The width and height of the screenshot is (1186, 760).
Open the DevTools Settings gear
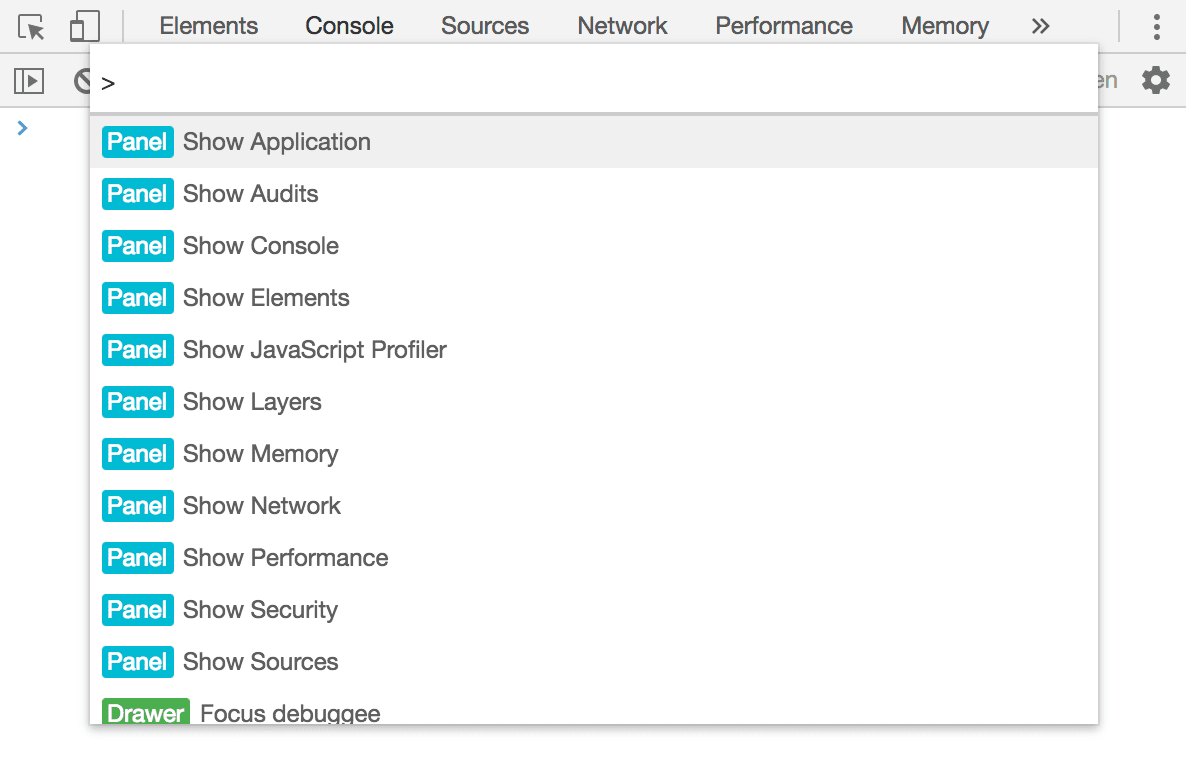[1155, 80]
